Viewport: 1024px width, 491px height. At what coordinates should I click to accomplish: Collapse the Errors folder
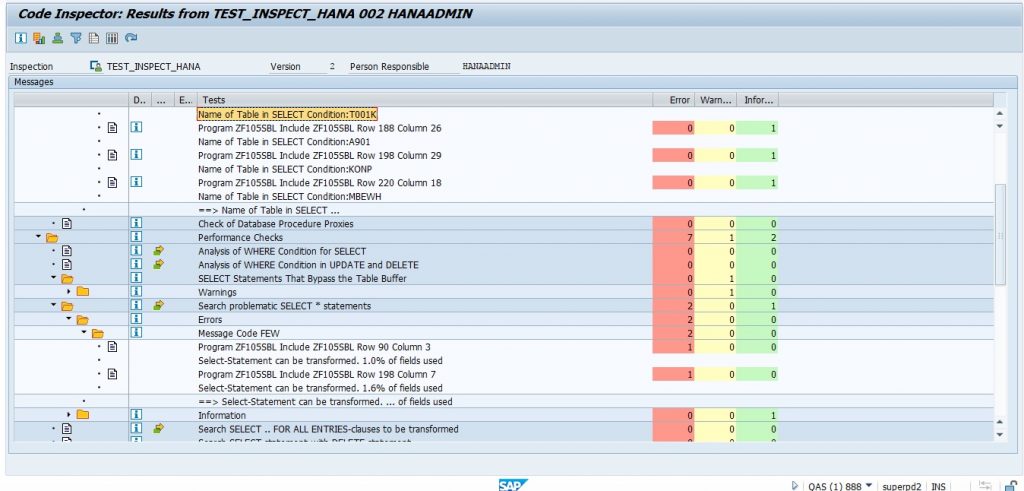point(69,319)
